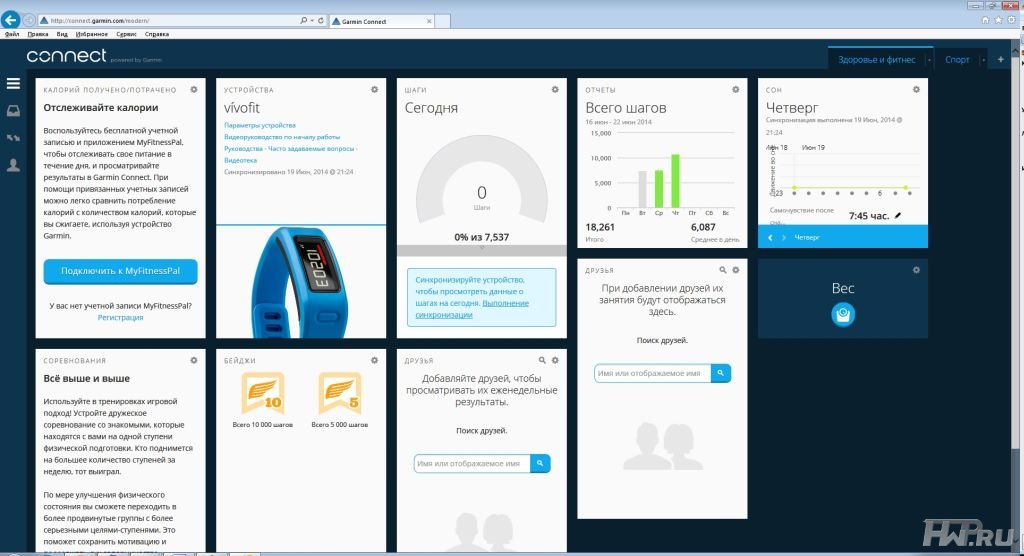This screenshot has width=1024, height=556.
Task: Open the Сервис menu
Action: tap(126, 34)
